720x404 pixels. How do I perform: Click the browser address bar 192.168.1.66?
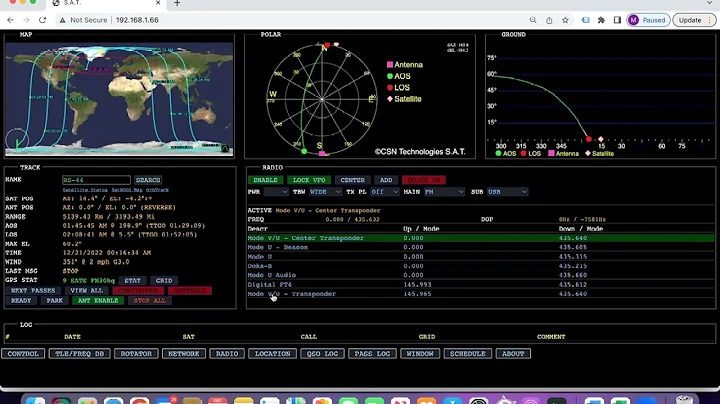pyautogui.click(x=137, y=20)
